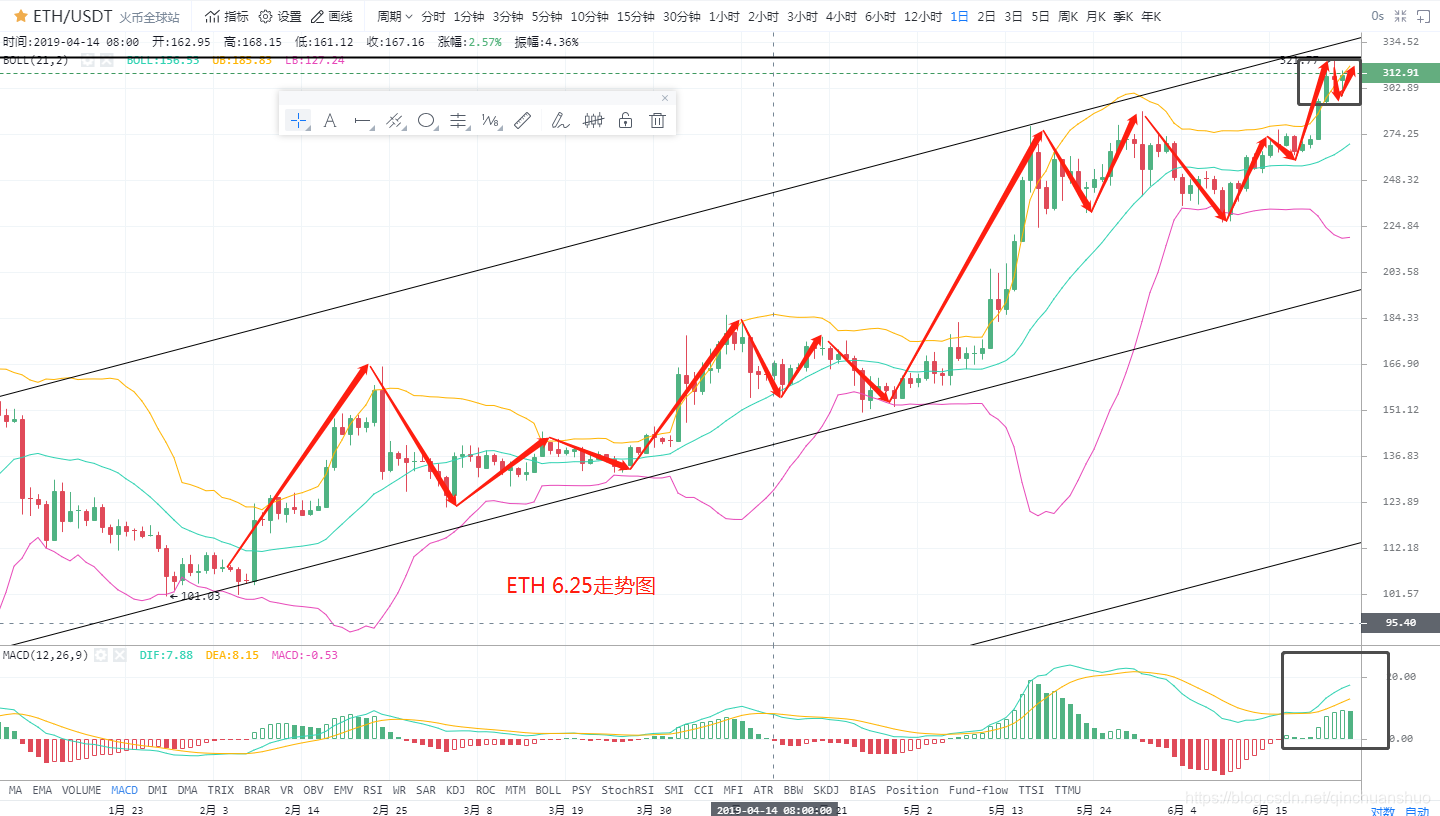The width and height of the screenshot is (1440, 816).
Task: Switch to 4小时 timeframe
Action: [x=841, y=16]
